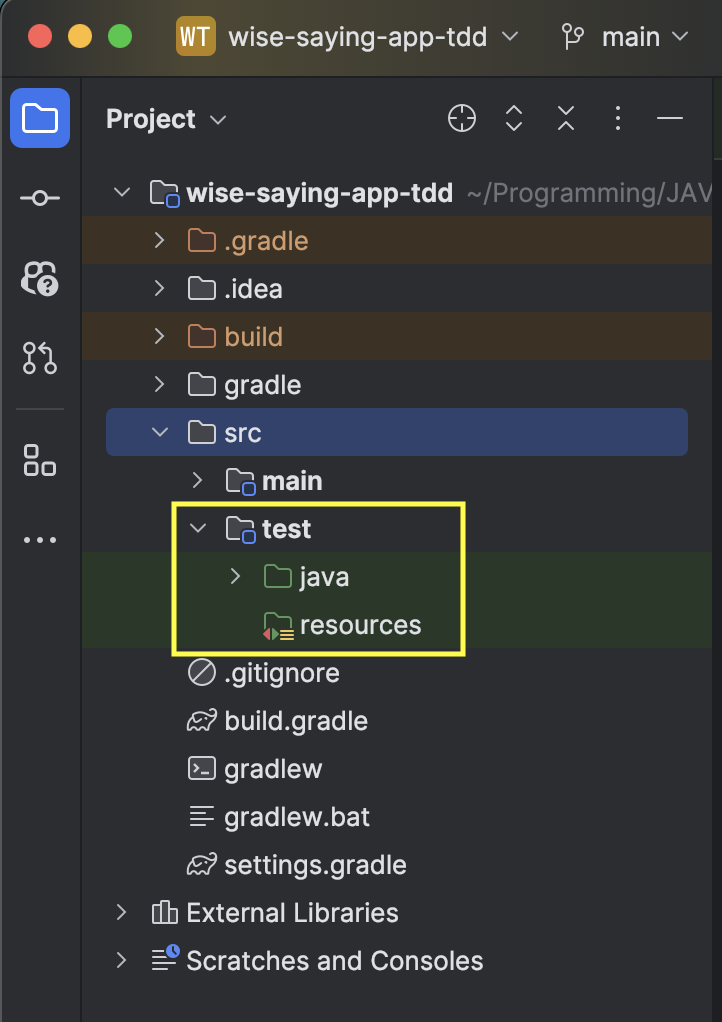Select the gradle folder name
Screen dimensions: 722x1022
click(x=263, y=385)
